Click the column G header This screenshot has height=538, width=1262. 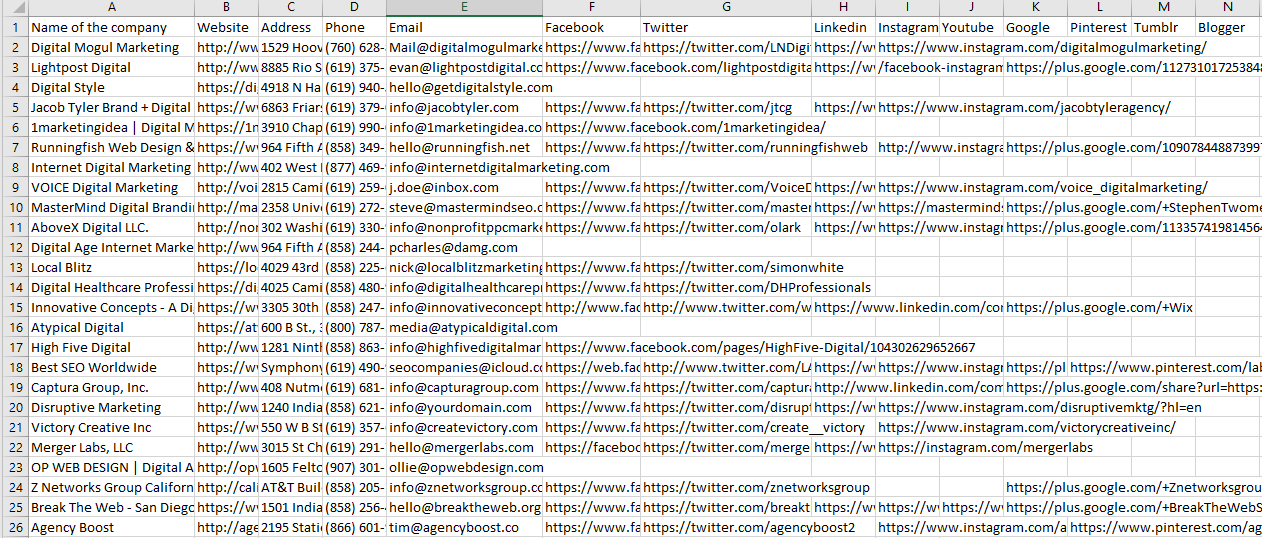click(x=725, y=7)
